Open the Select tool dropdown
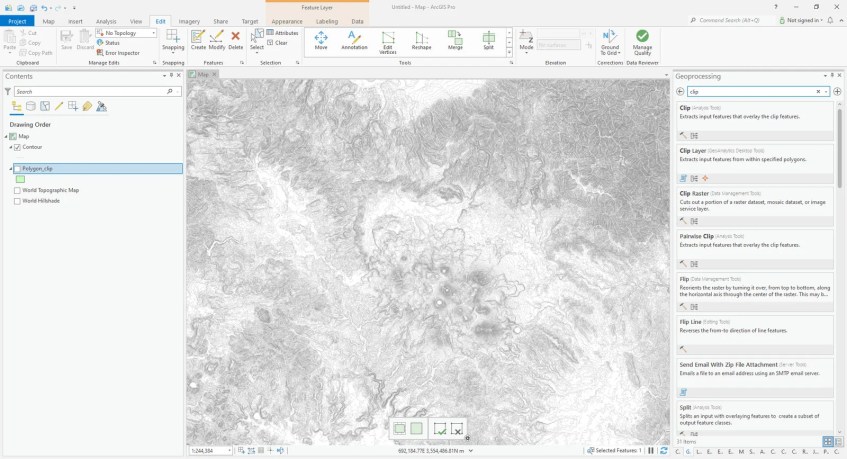 (257, 53)
